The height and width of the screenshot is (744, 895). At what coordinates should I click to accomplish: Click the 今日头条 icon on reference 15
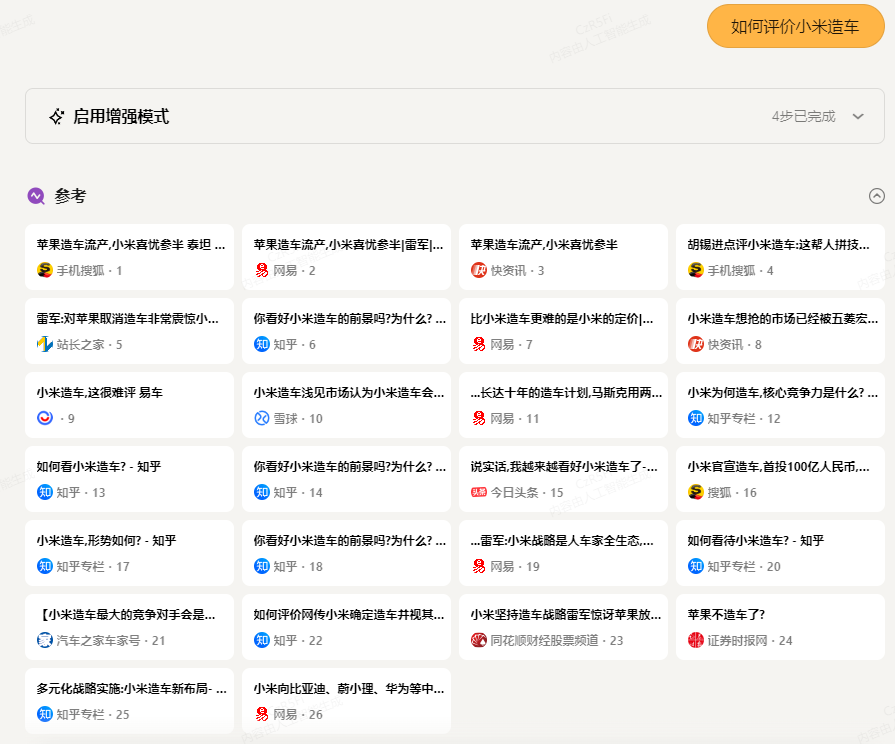[x=478, y=492]
